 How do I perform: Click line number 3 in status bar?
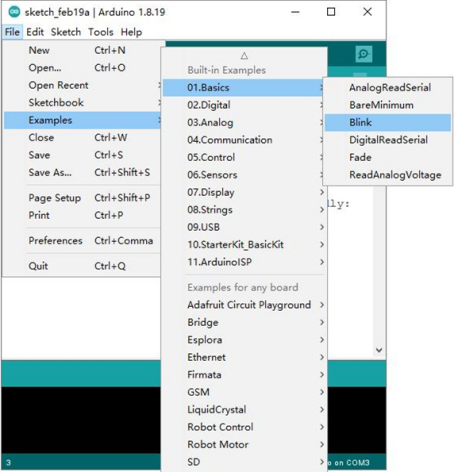pos(8,463)
